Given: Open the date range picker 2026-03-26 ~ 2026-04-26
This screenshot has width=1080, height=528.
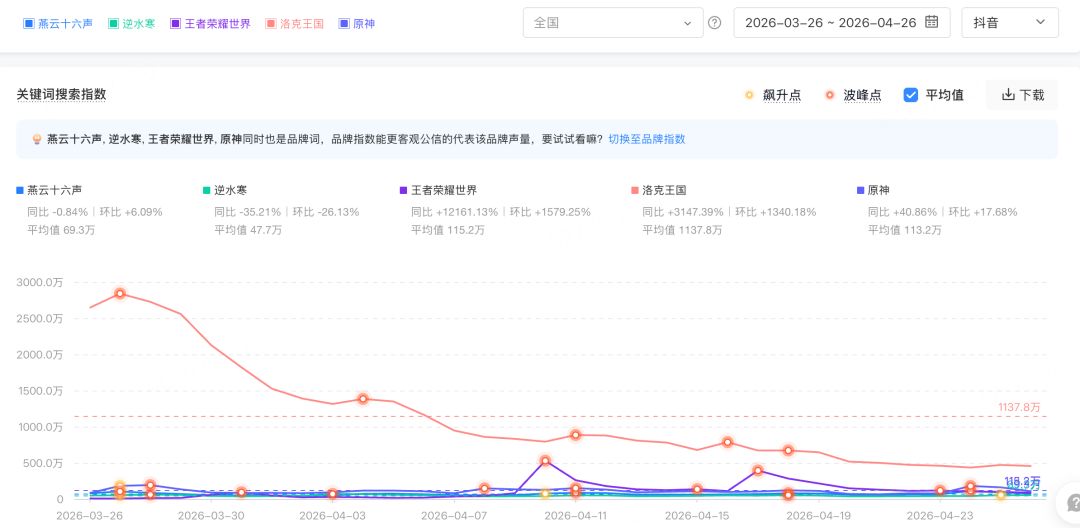Looking at the screenshot, I should [842, 23].
